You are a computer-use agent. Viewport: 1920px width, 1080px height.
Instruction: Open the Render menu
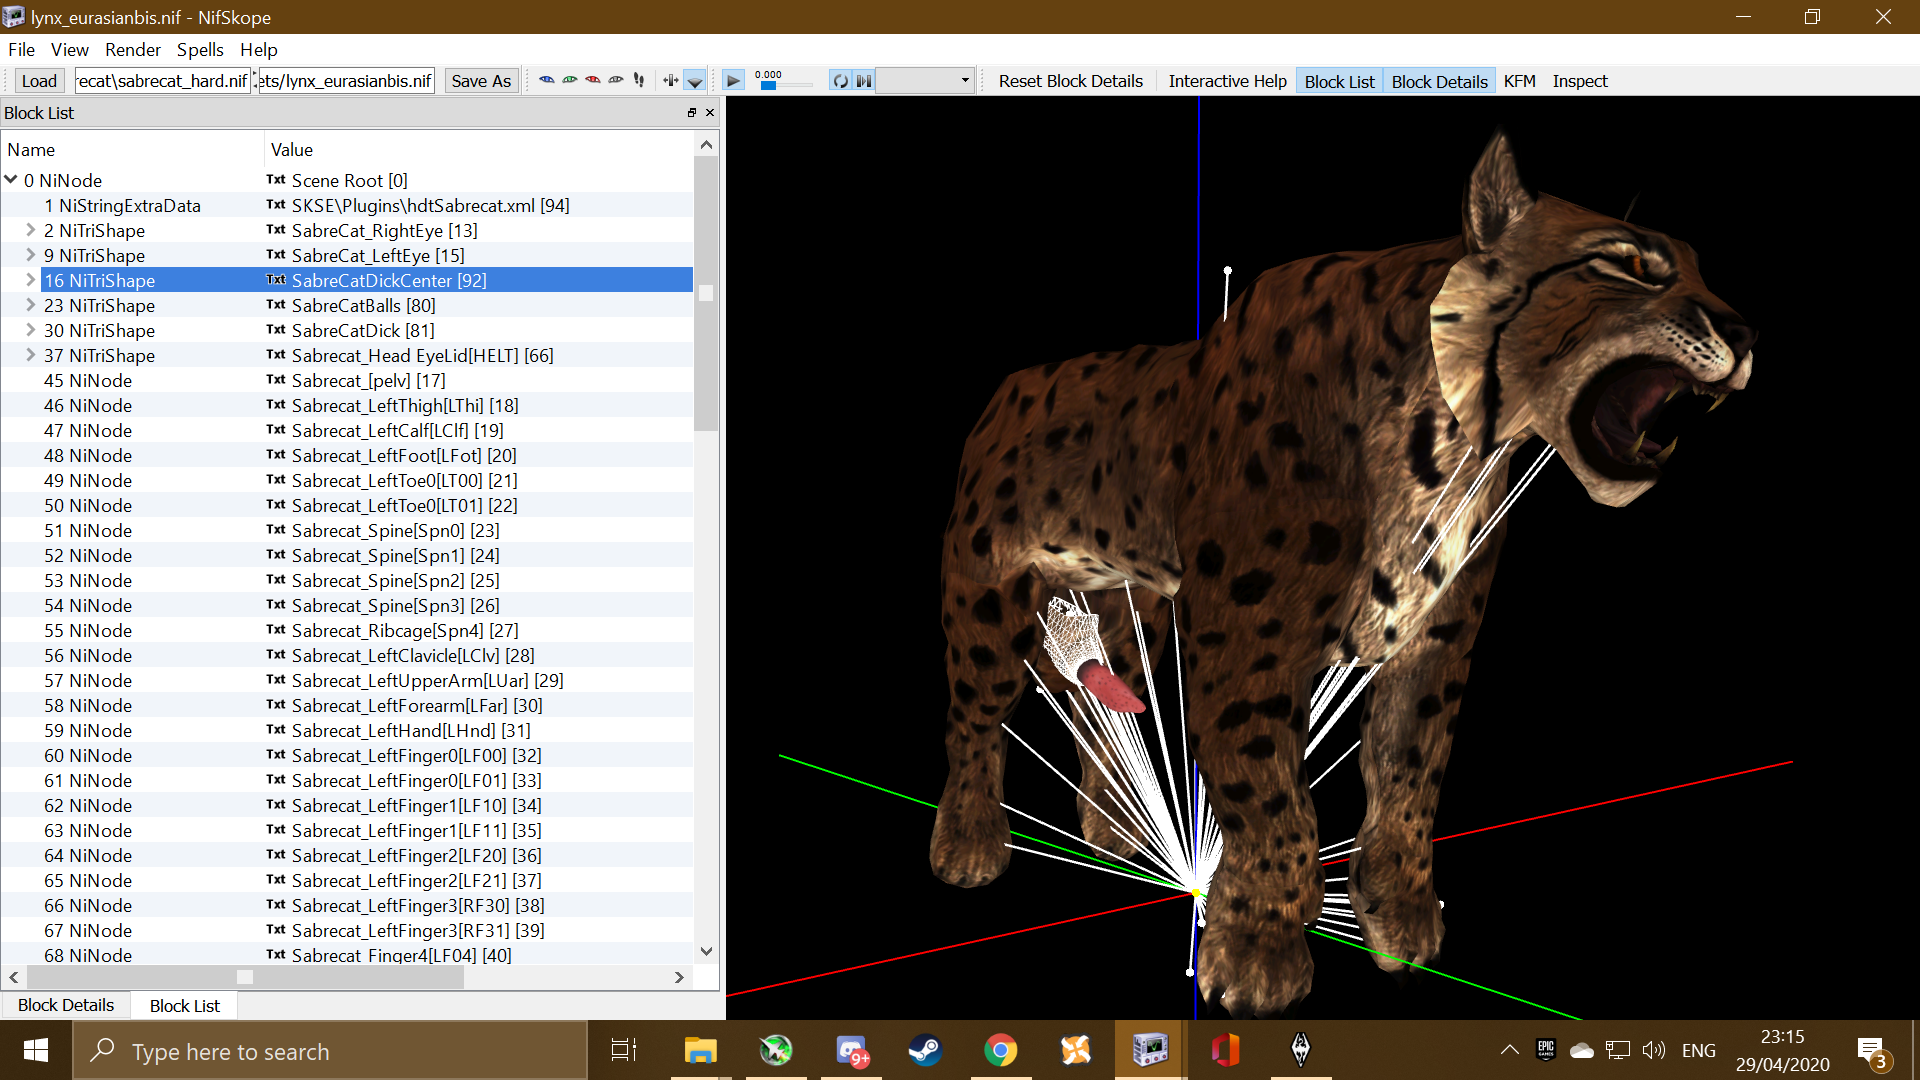pyautogui.click(x=133, y=49)
